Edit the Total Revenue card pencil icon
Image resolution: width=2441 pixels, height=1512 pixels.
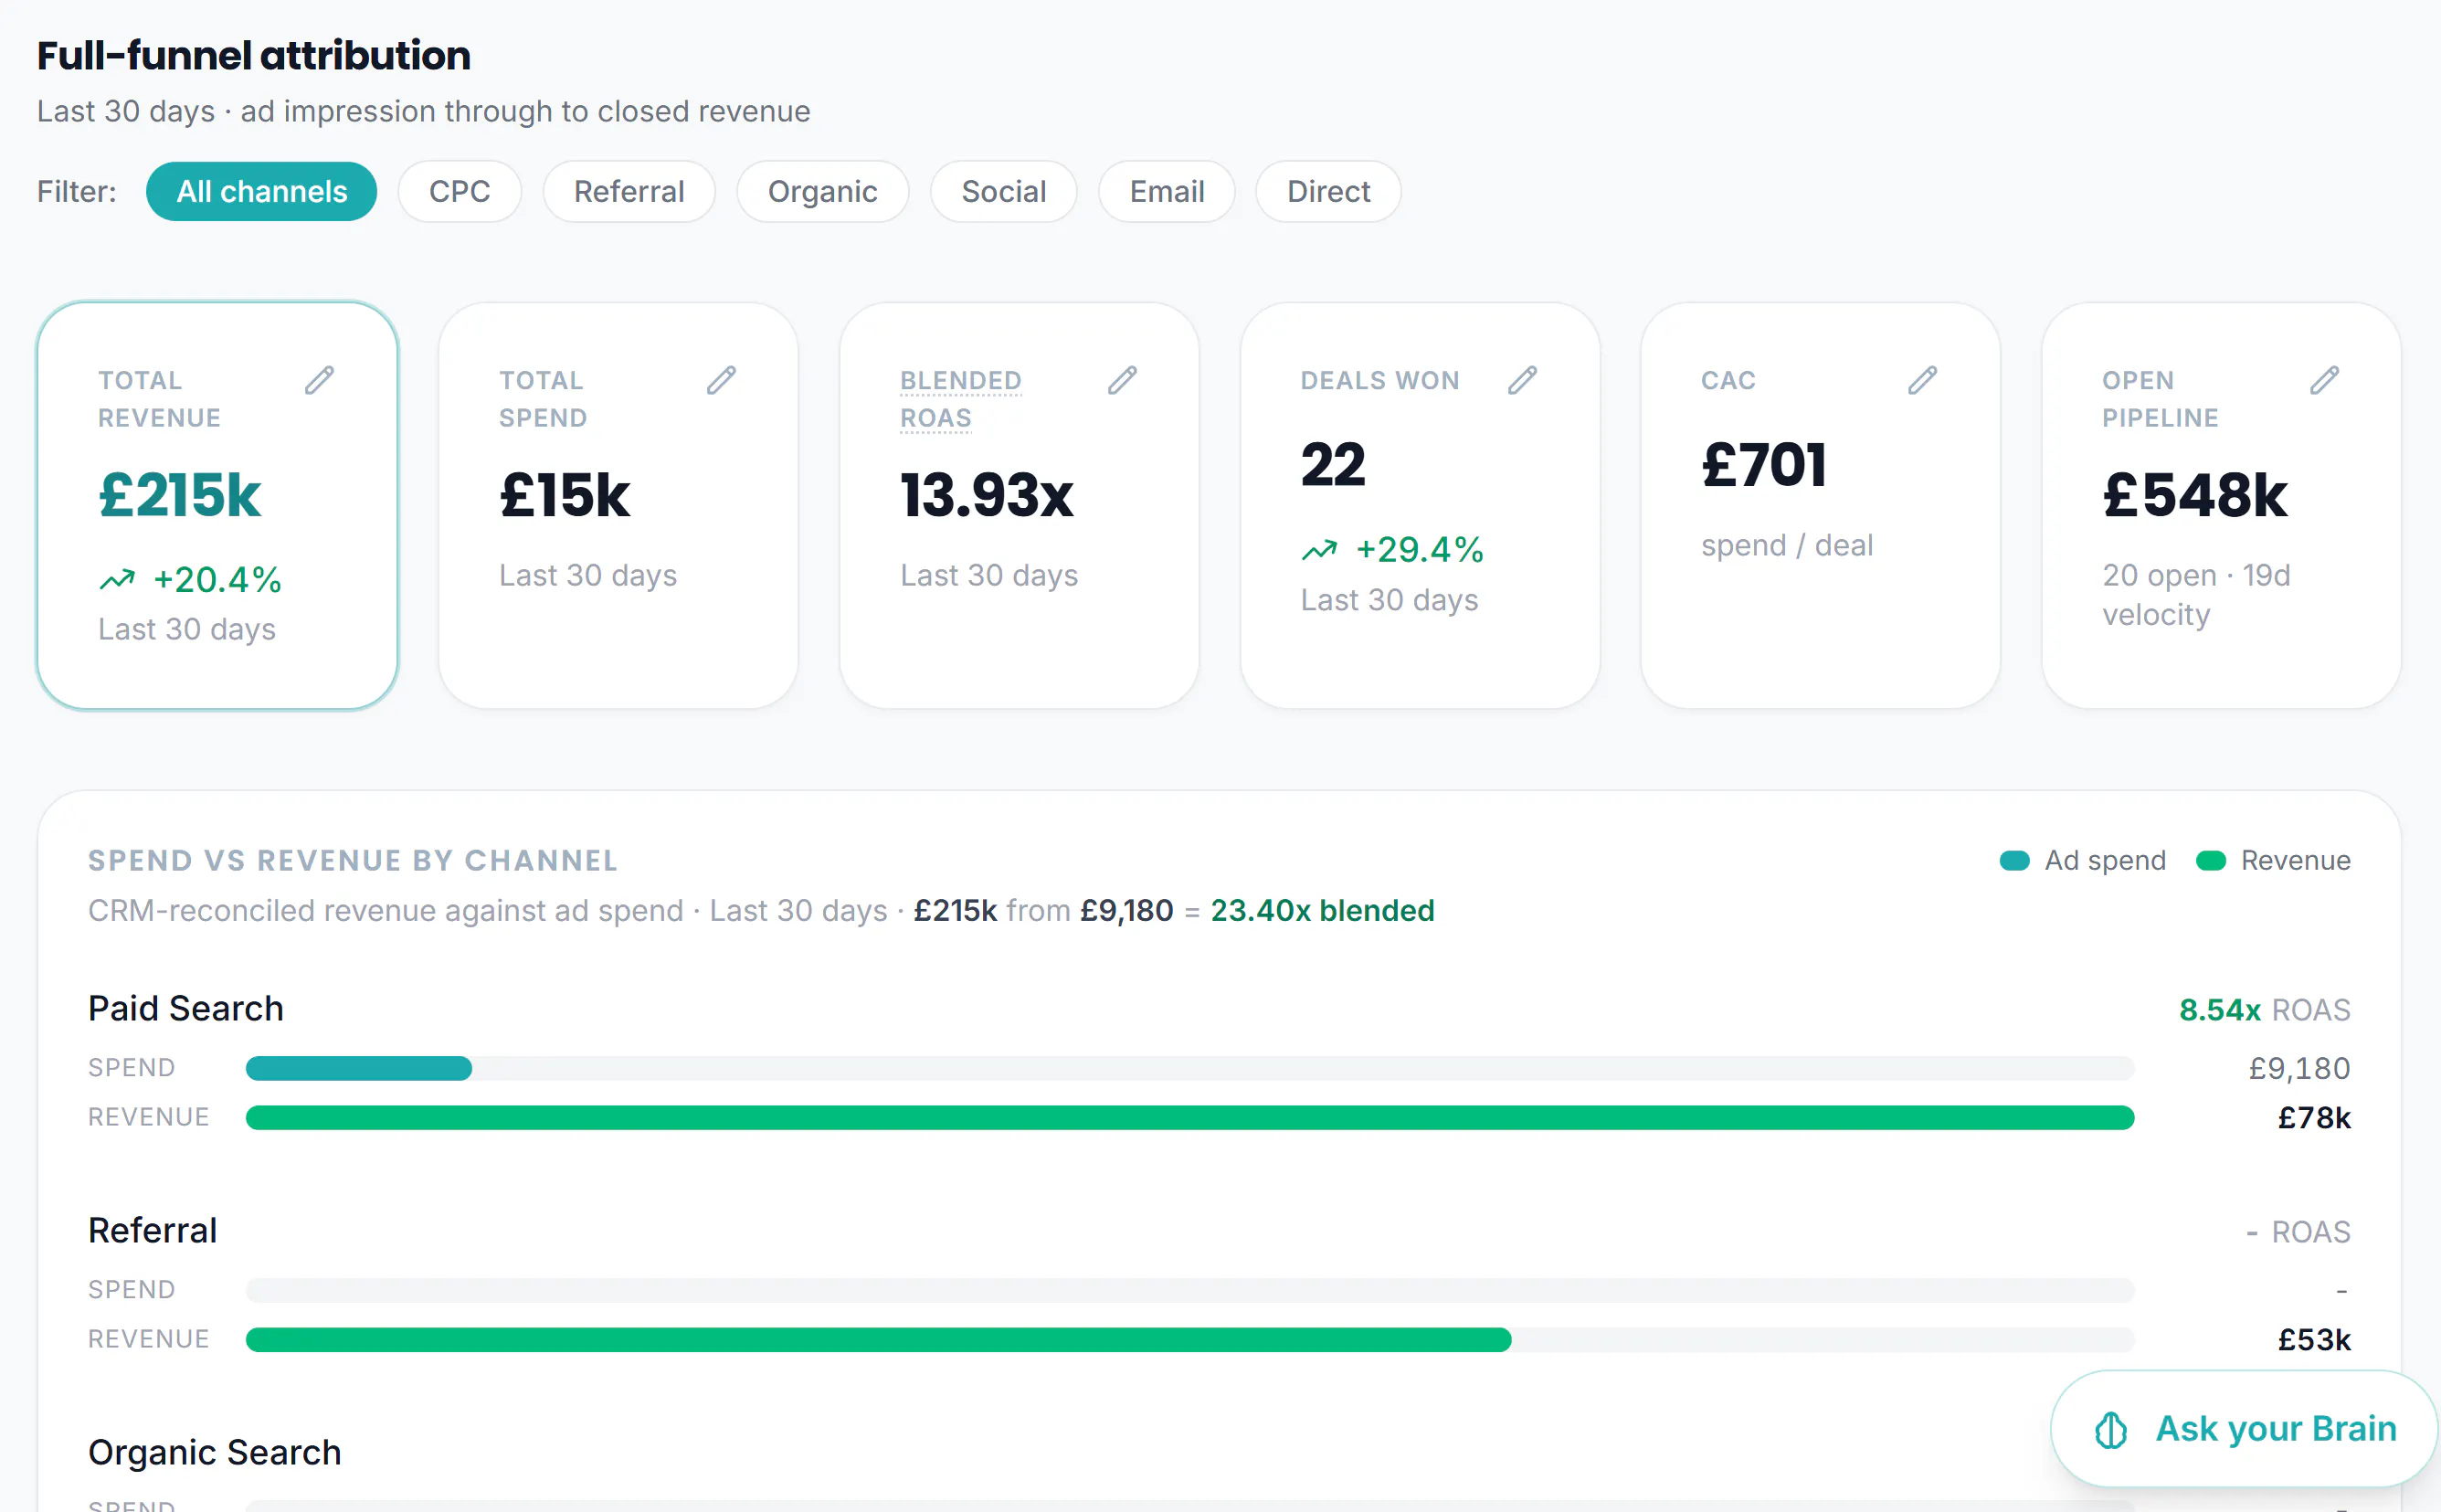coord(319,380)
